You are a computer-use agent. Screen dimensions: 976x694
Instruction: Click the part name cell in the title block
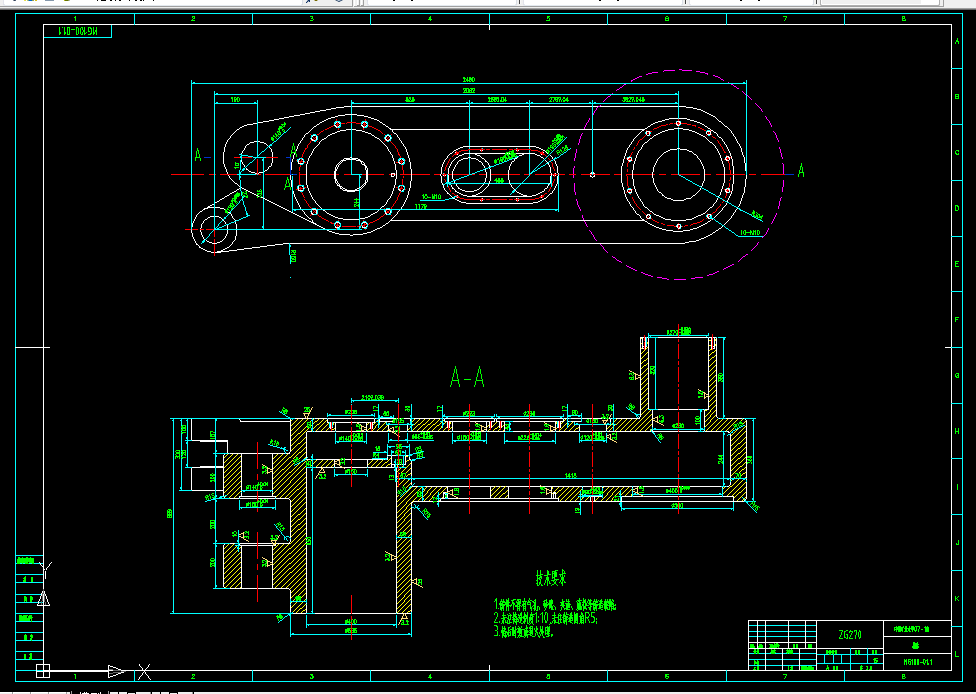point(917,645)
